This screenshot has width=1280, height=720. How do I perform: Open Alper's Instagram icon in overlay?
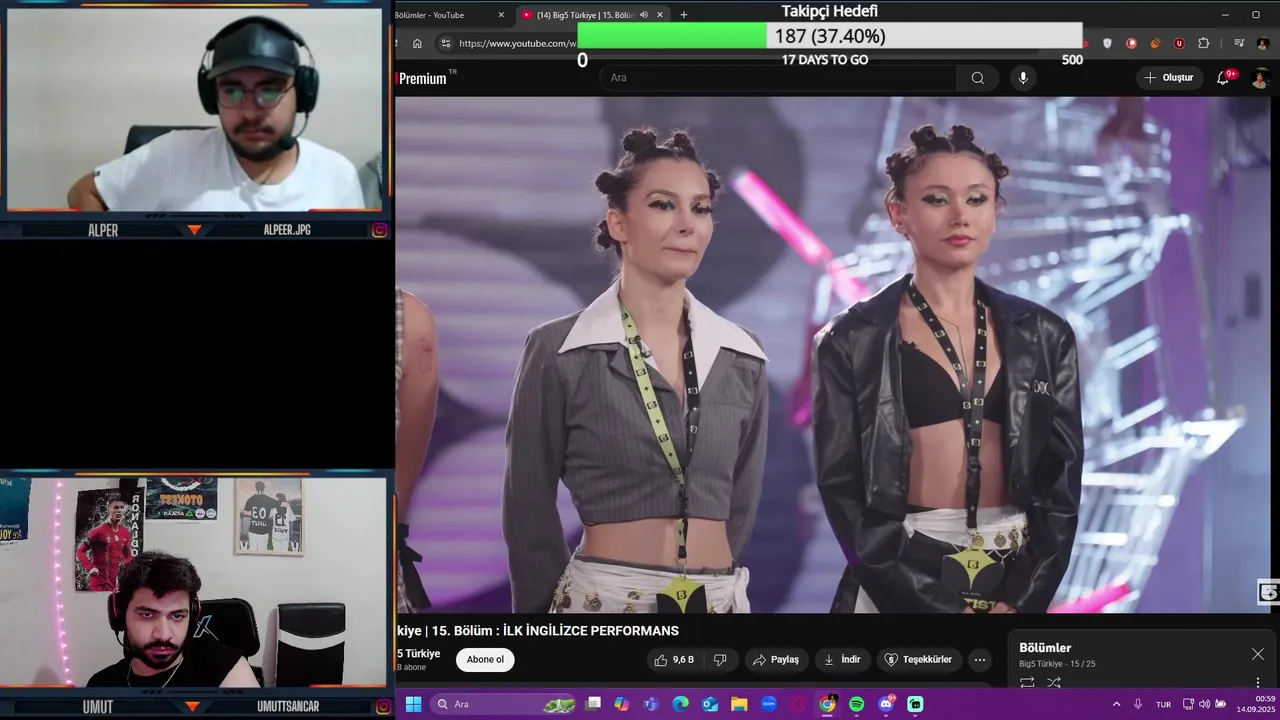pos(380,230)
